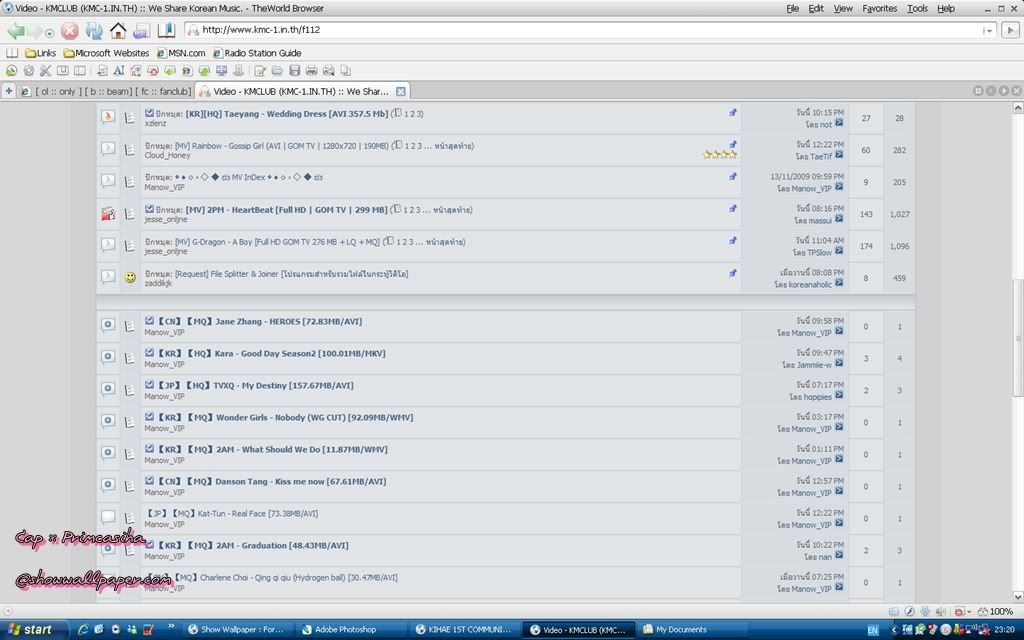1024x640 pixels.
Task: Click the scissors icon in the toolbar
Action: point(45,71)
